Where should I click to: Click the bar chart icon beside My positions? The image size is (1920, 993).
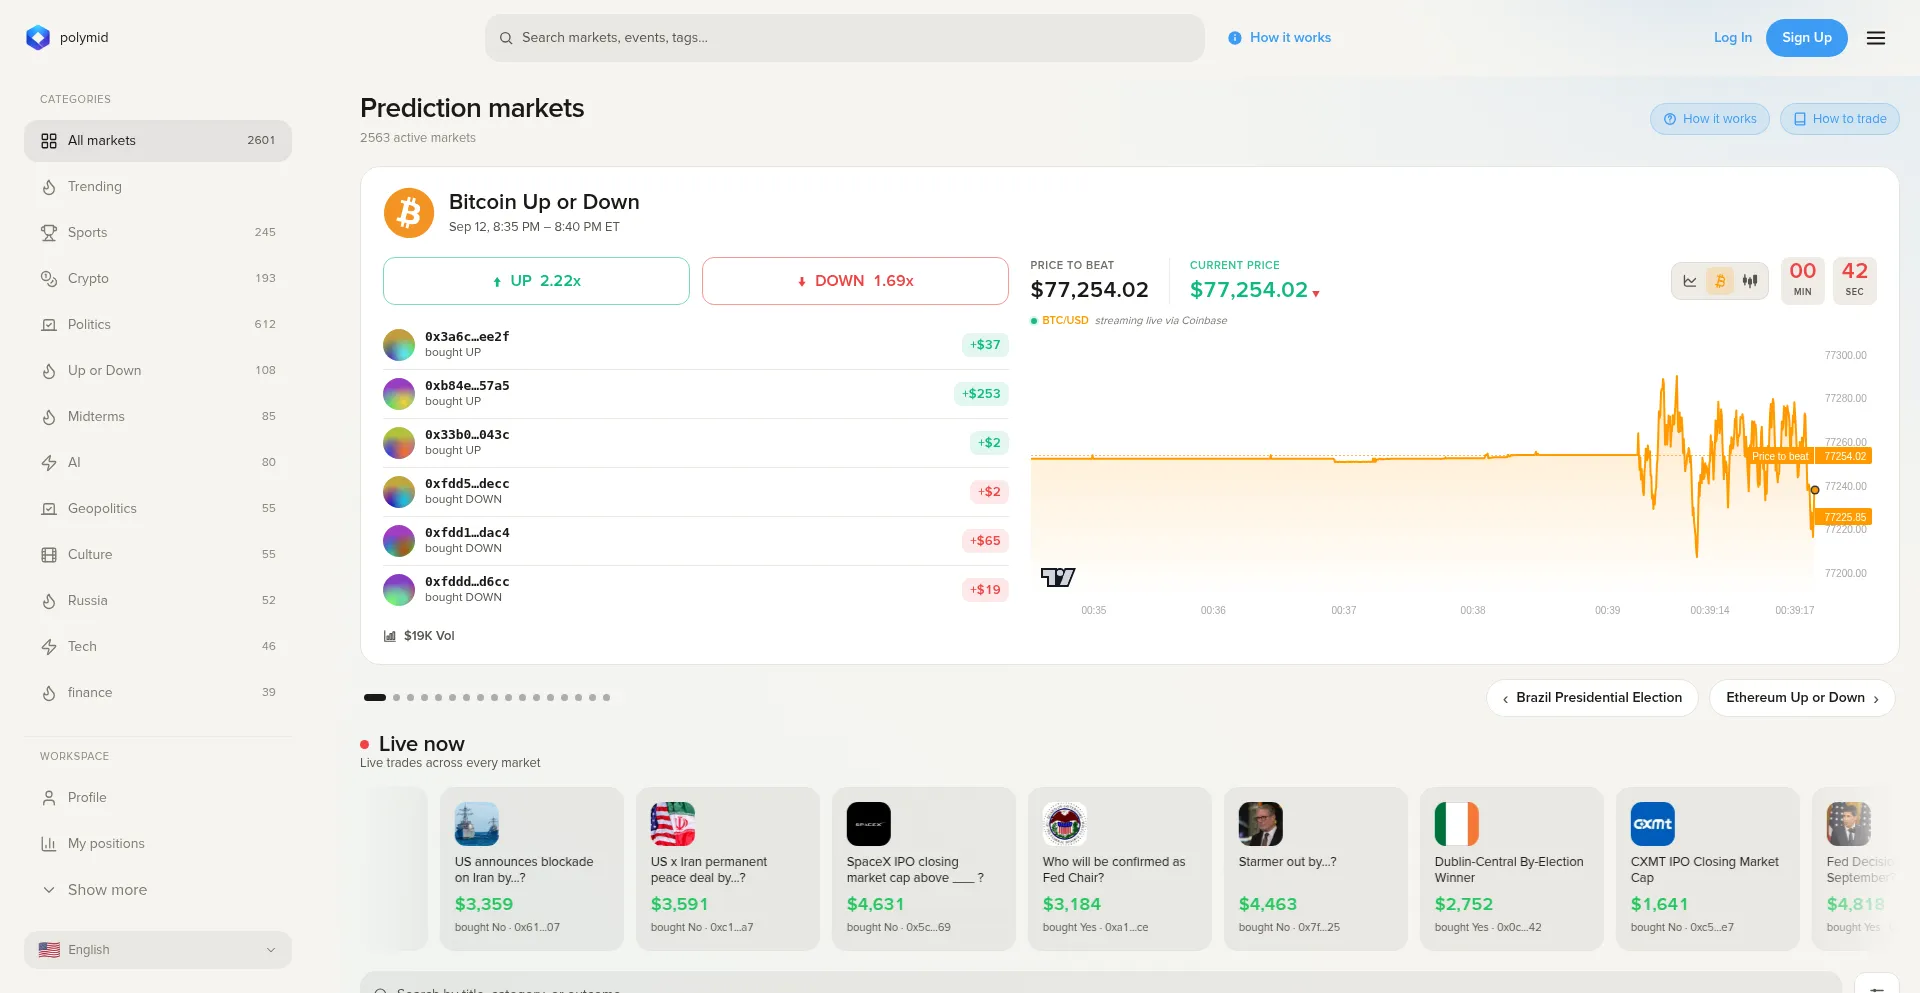coord(49,844)
